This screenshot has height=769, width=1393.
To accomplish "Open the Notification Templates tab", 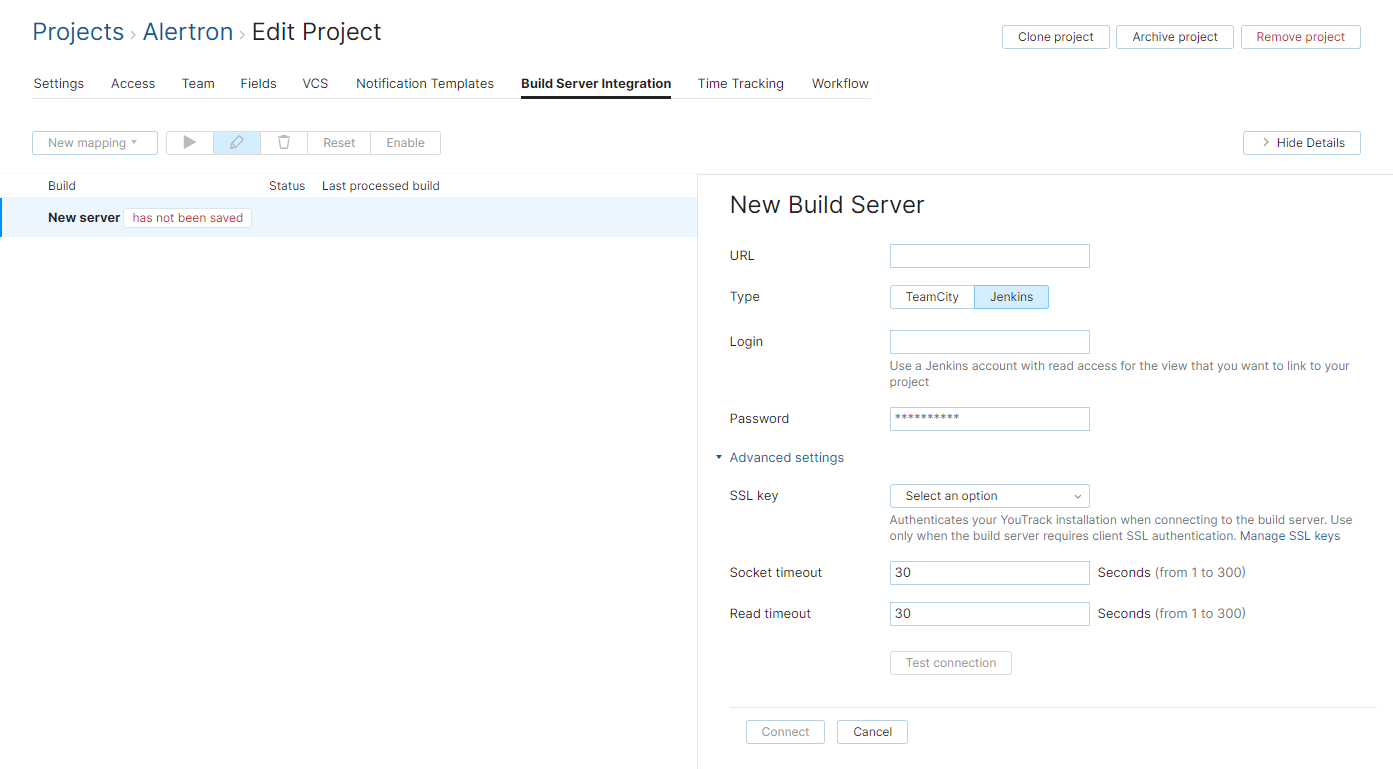I will pos(425,83).
